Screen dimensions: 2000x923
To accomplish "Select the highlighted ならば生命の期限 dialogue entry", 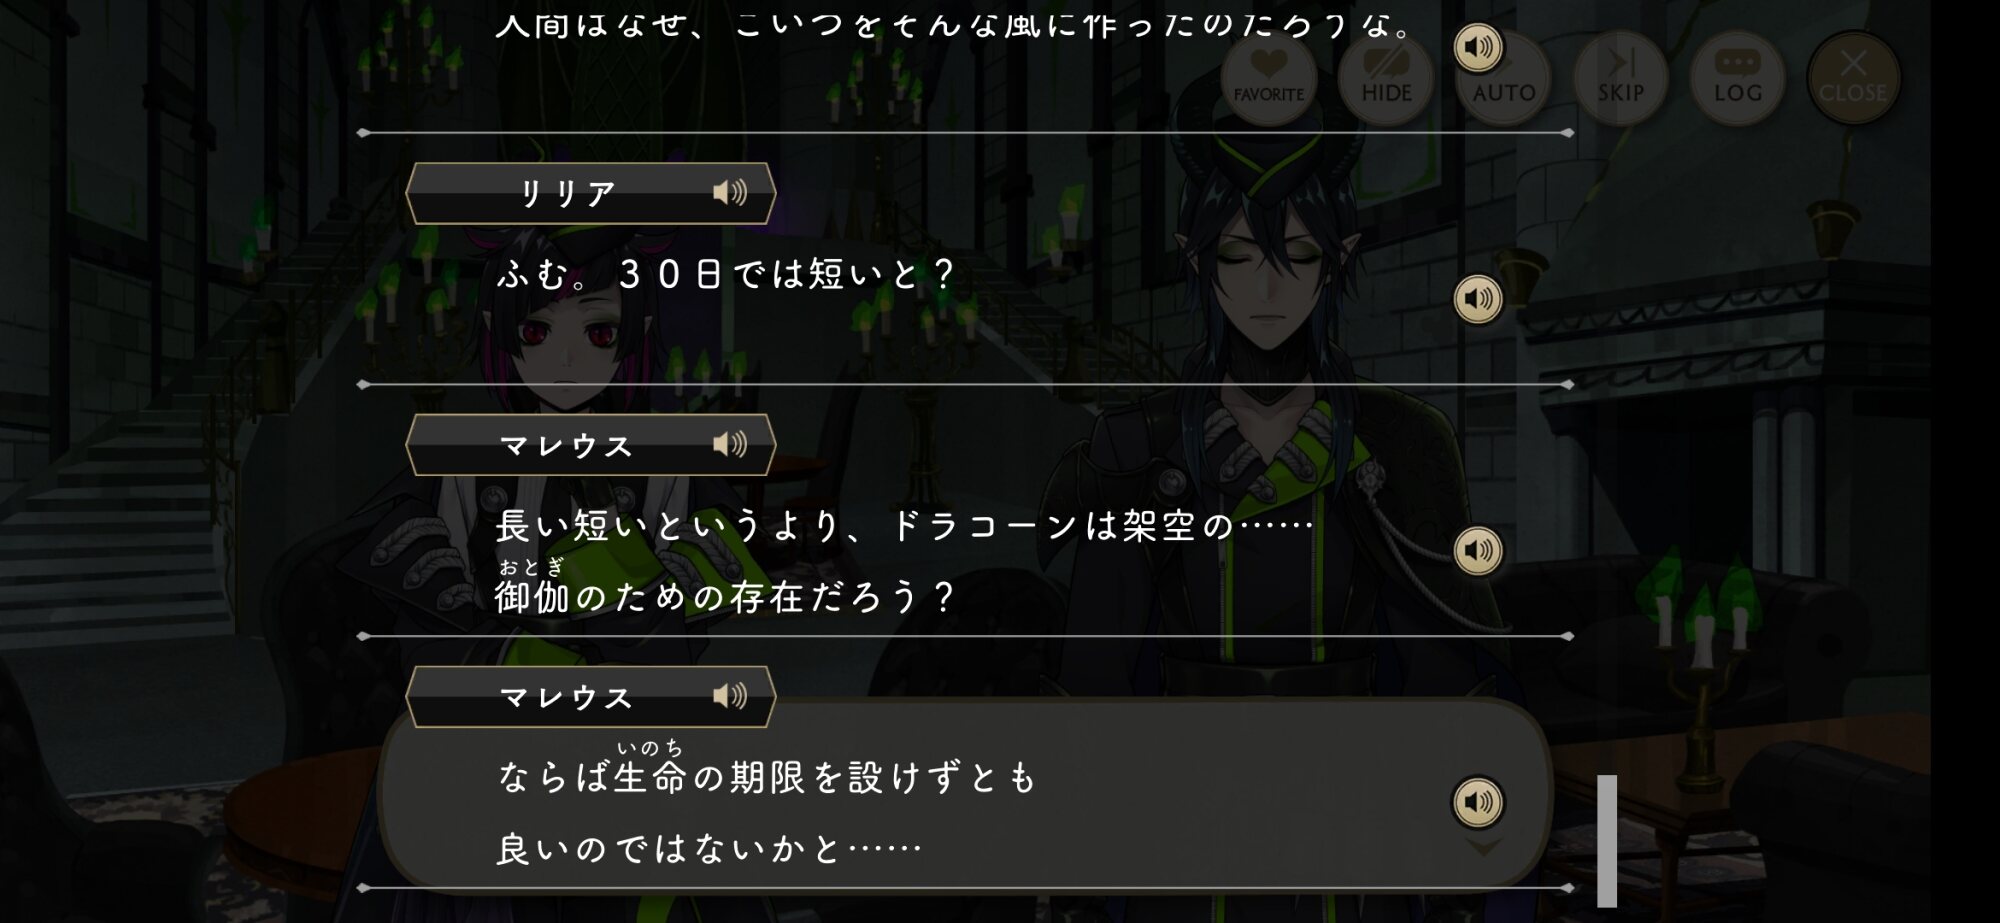I will point(965,795).
